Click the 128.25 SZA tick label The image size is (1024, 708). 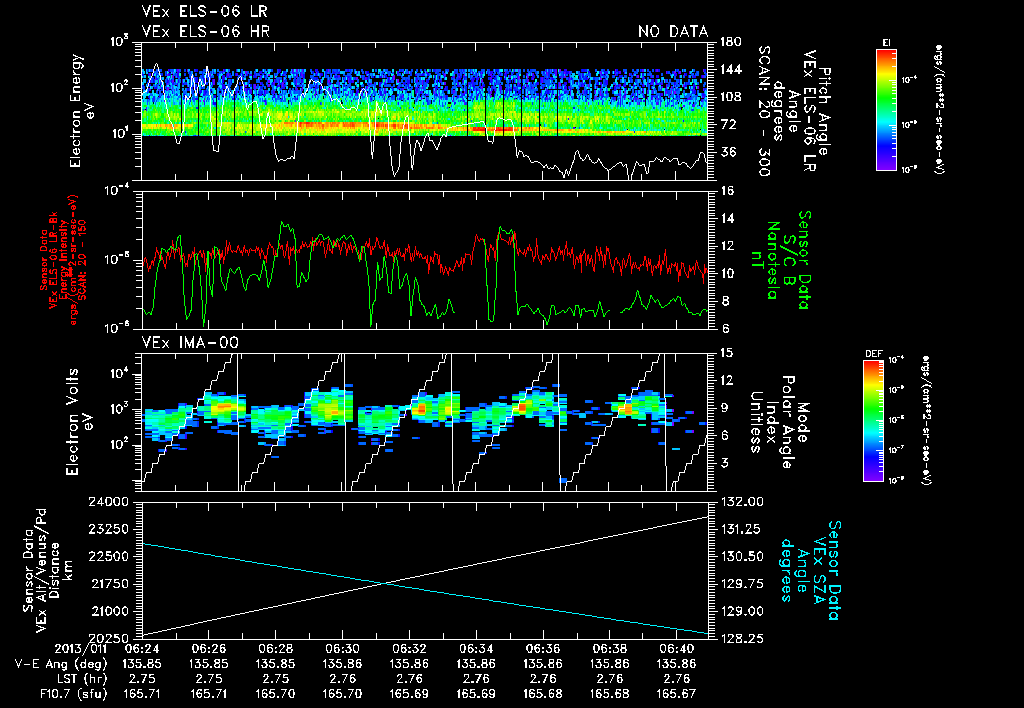741,638
